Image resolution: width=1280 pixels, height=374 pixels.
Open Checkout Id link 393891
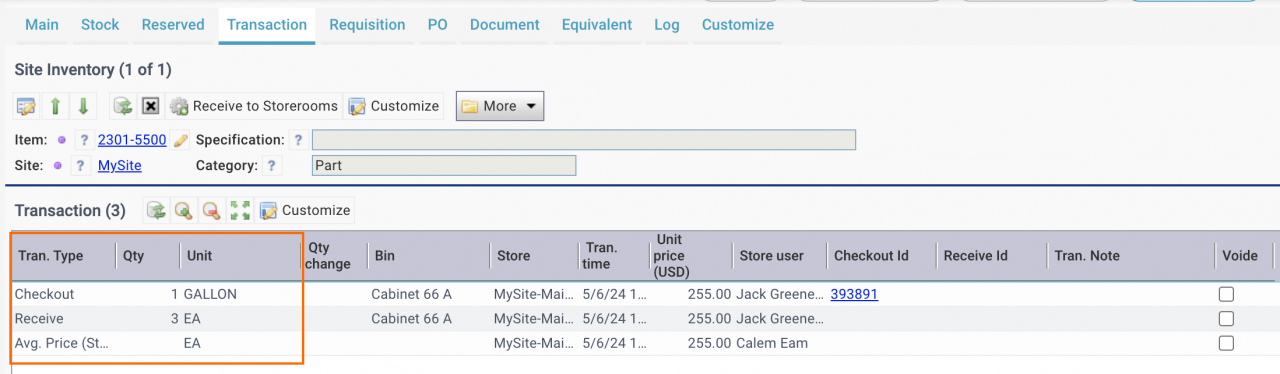(854, 294)
